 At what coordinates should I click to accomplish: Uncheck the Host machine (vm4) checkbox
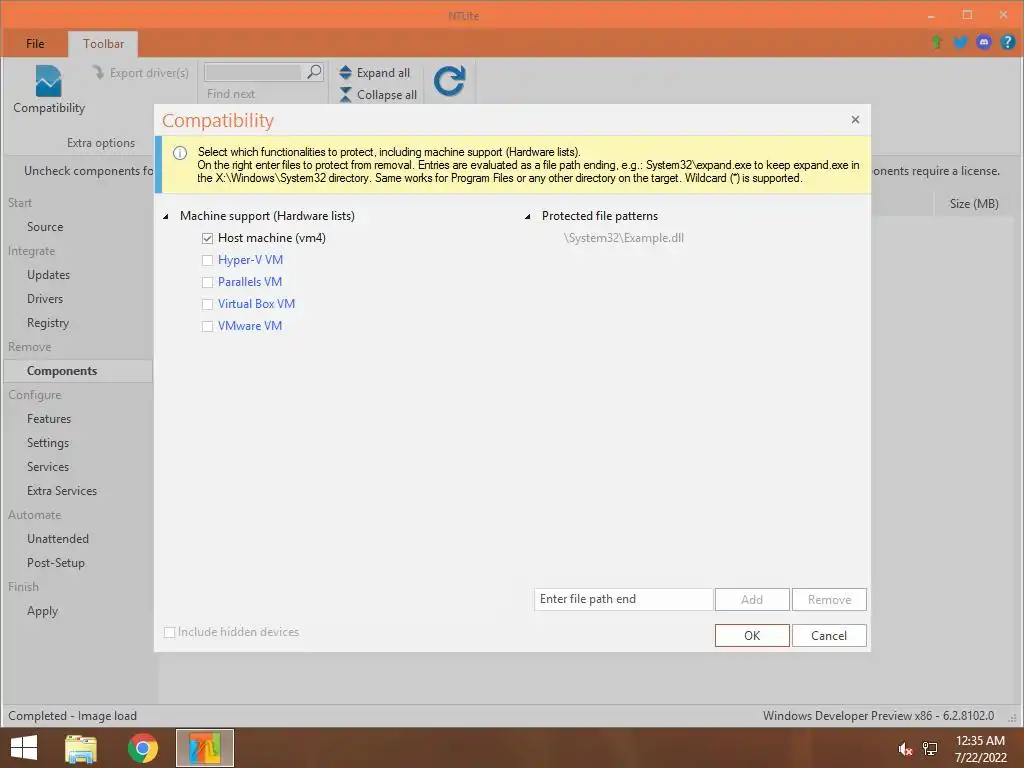[207, 238]
